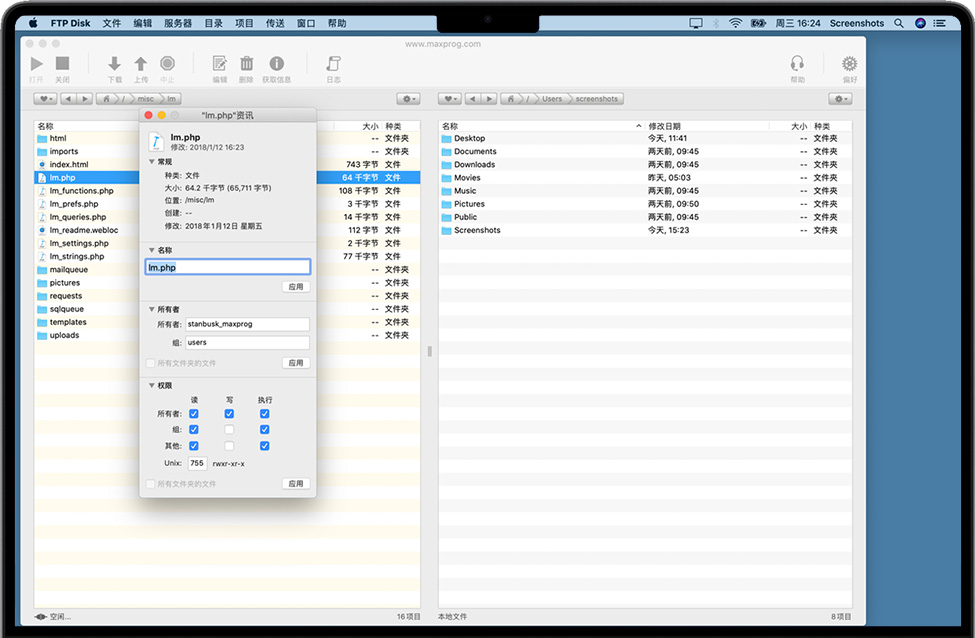The height and width of the screenshot is (638, 975).
Task: Open the Edit (编辑) toolbar tool
Action: coord(220,64)
